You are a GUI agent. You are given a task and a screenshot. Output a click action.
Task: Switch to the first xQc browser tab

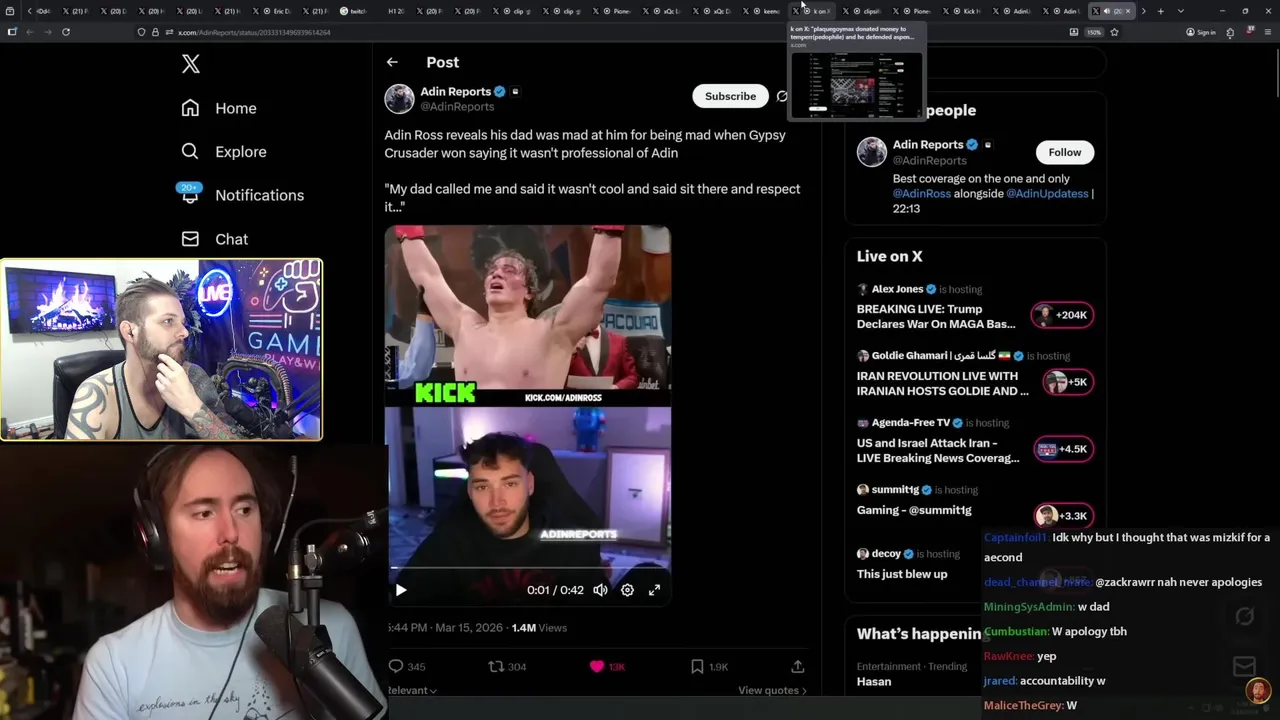click(x=663, y=11)
